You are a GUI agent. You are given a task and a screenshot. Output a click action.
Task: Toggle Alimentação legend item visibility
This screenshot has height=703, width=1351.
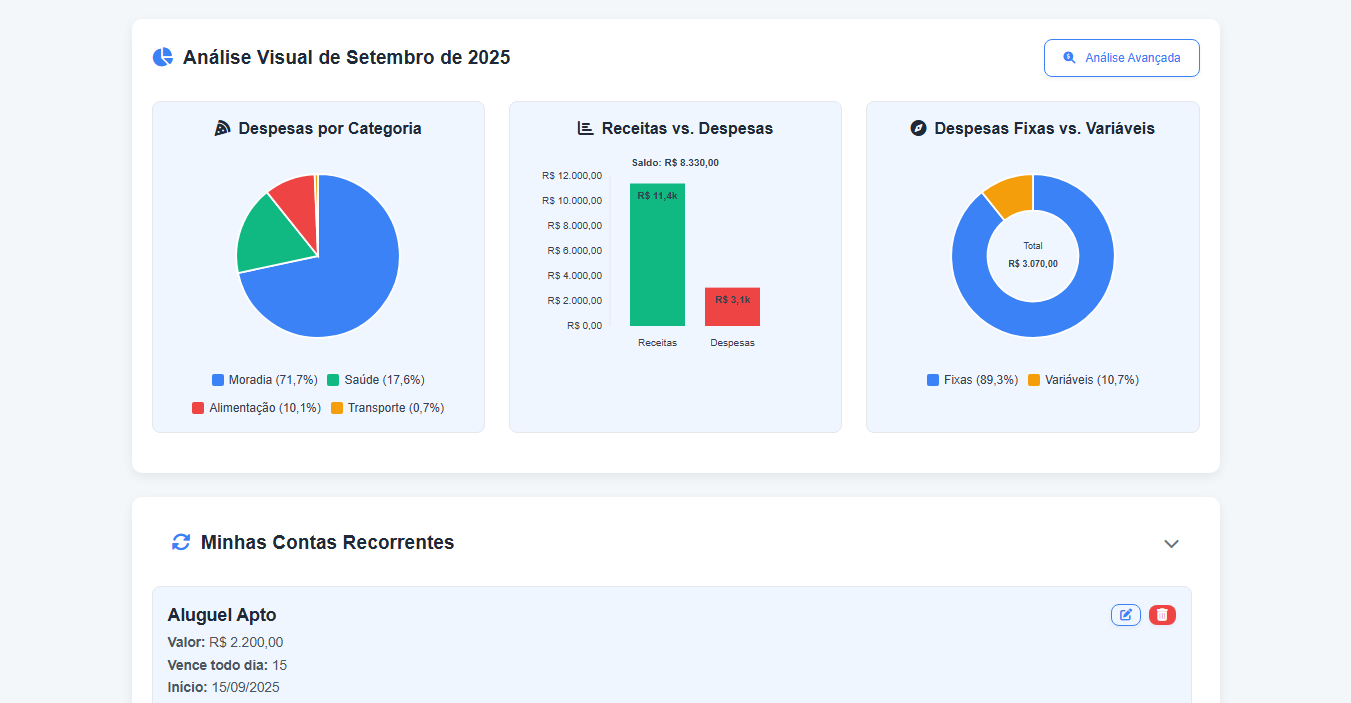click(256, 408)
